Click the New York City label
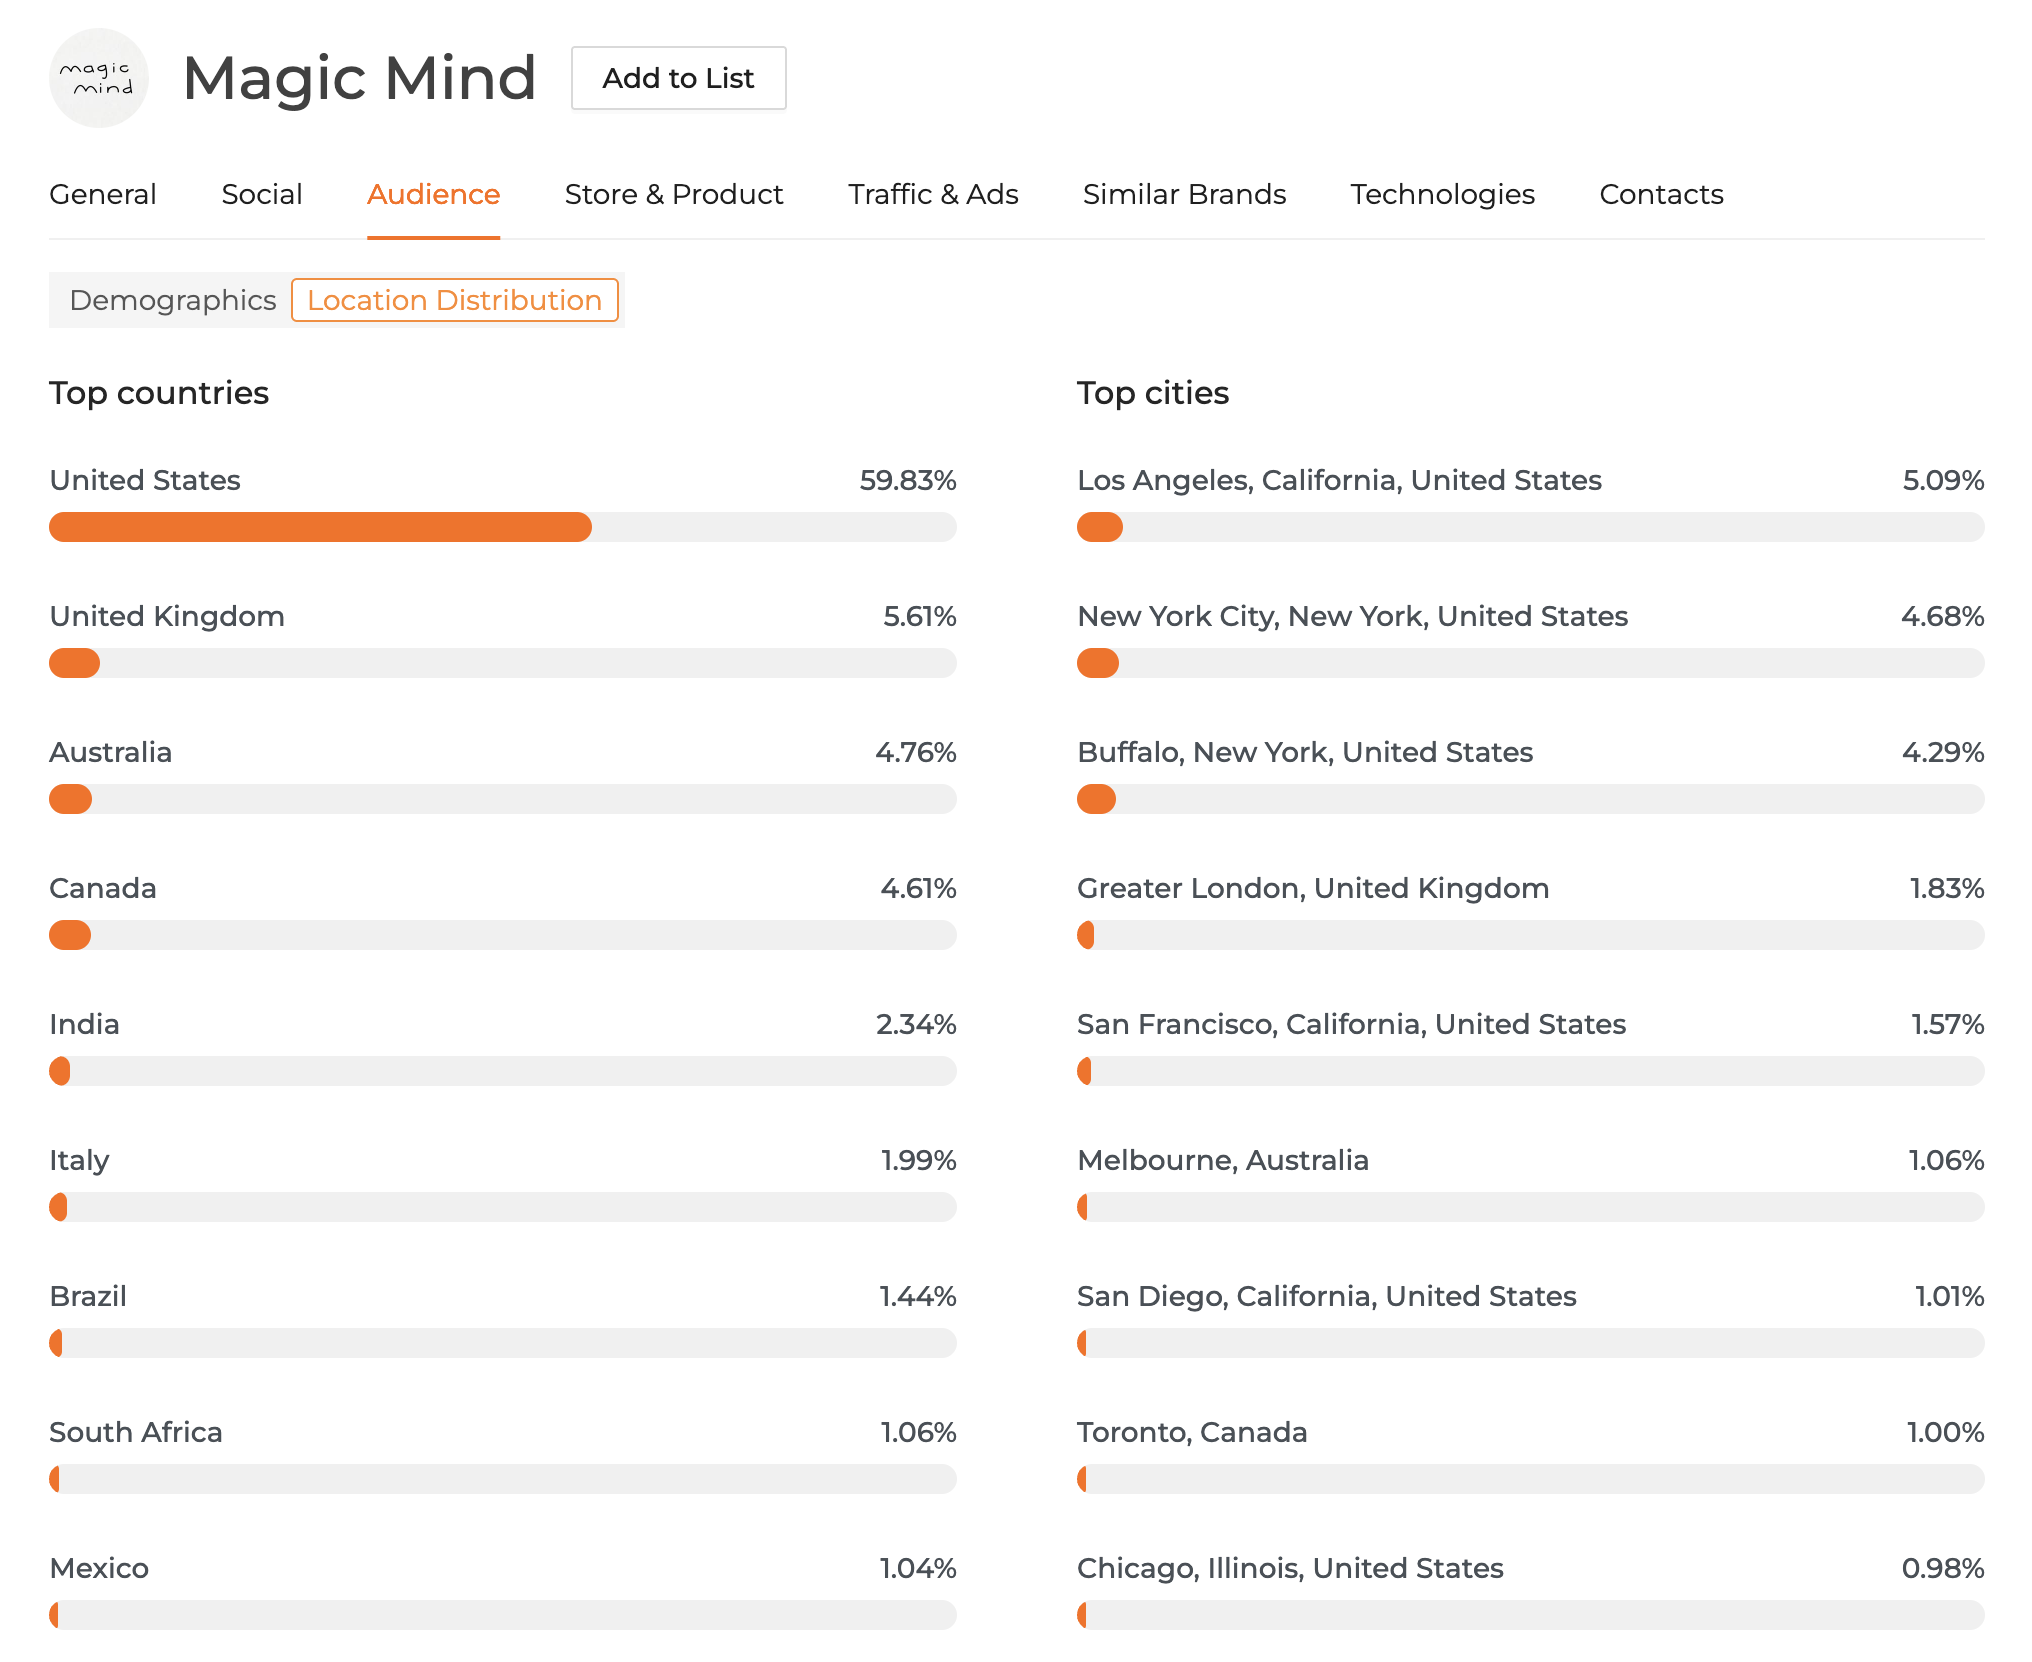This screenshot has width=2032, height=1662. (1352, 616)
